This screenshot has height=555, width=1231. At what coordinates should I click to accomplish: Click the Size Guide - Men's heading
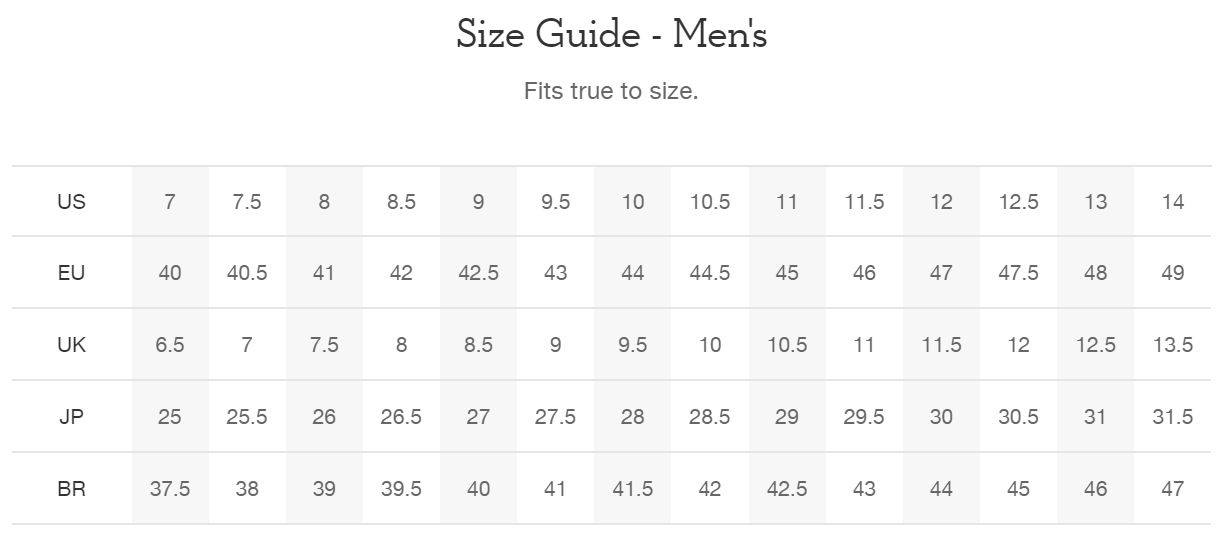pos(612,35)
